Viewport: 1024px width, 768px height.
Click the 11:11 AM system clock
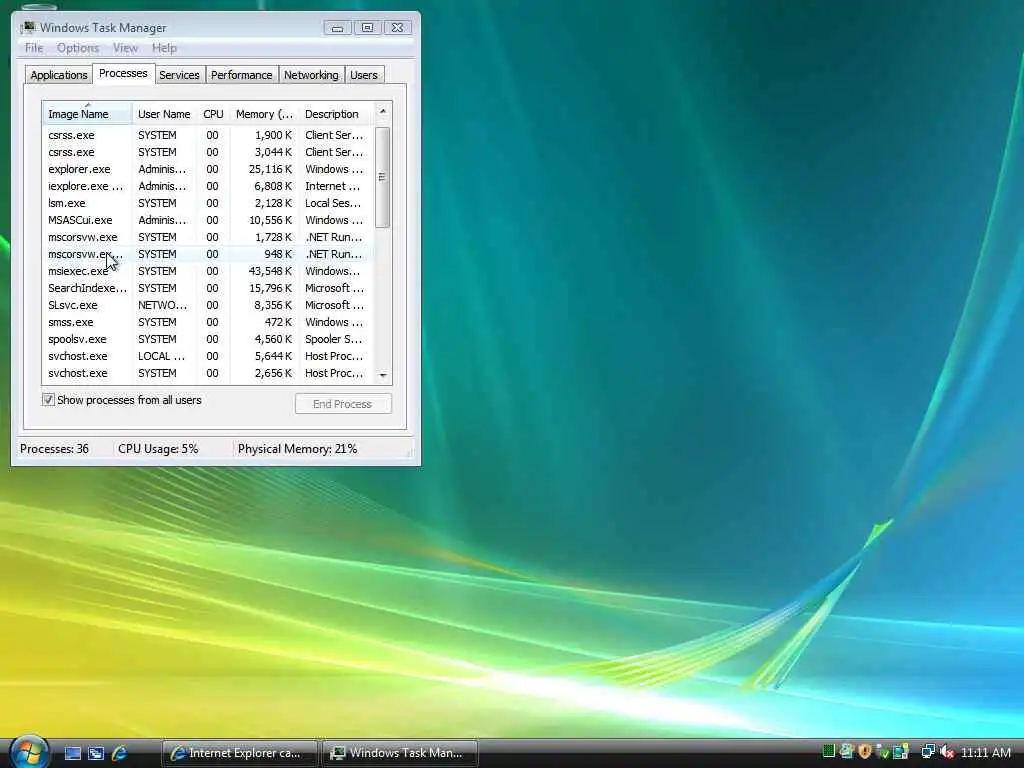point(986,753)
